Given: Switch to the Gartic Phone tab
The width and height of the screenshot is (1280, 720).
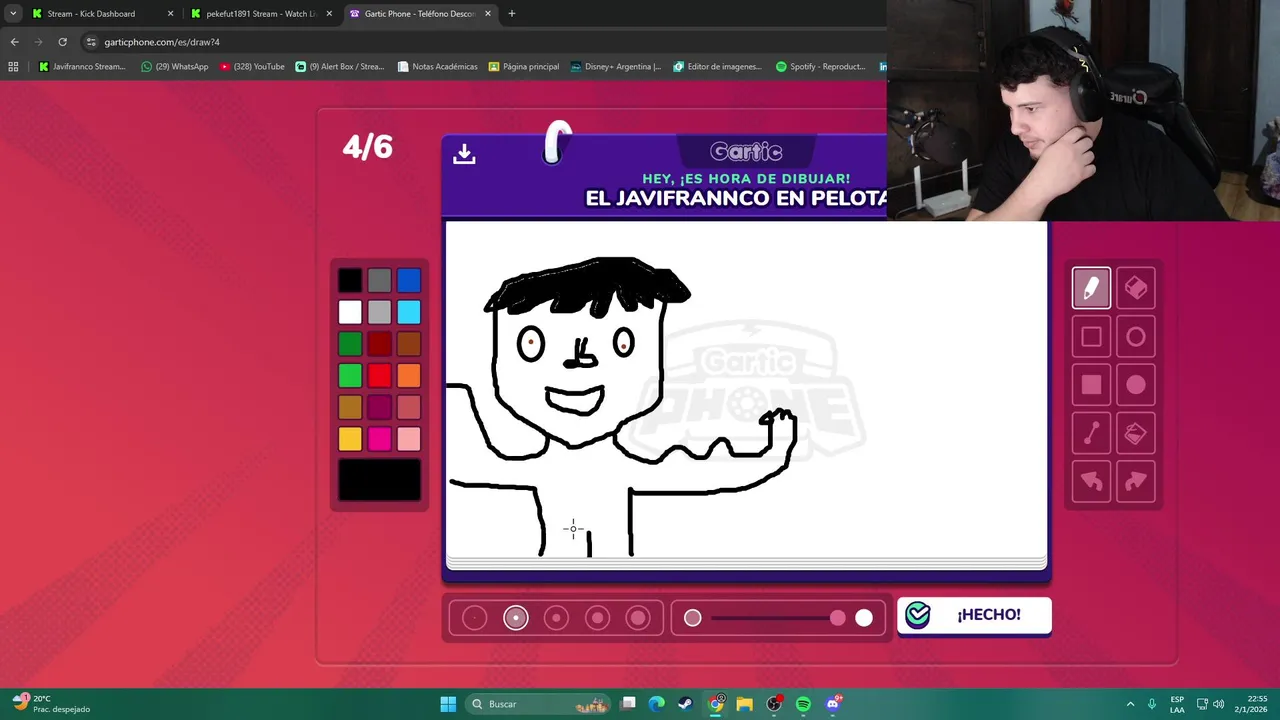Looking at the screenshot, I should 419,14.
